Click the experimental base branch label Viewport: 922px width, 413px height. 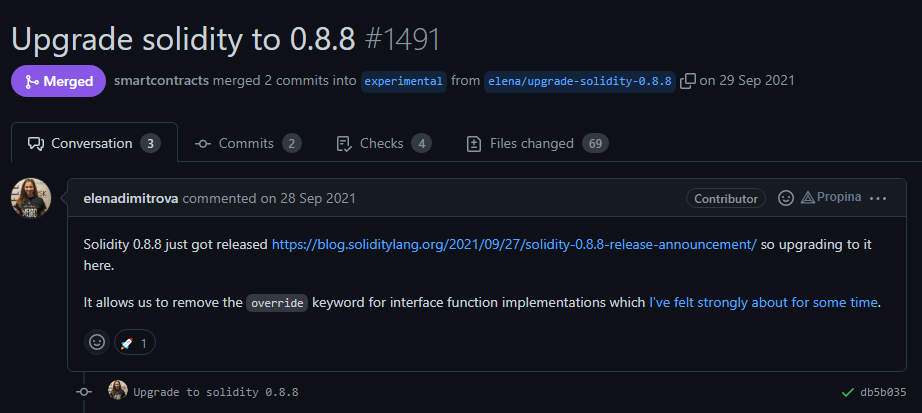[x=404, y=81]
